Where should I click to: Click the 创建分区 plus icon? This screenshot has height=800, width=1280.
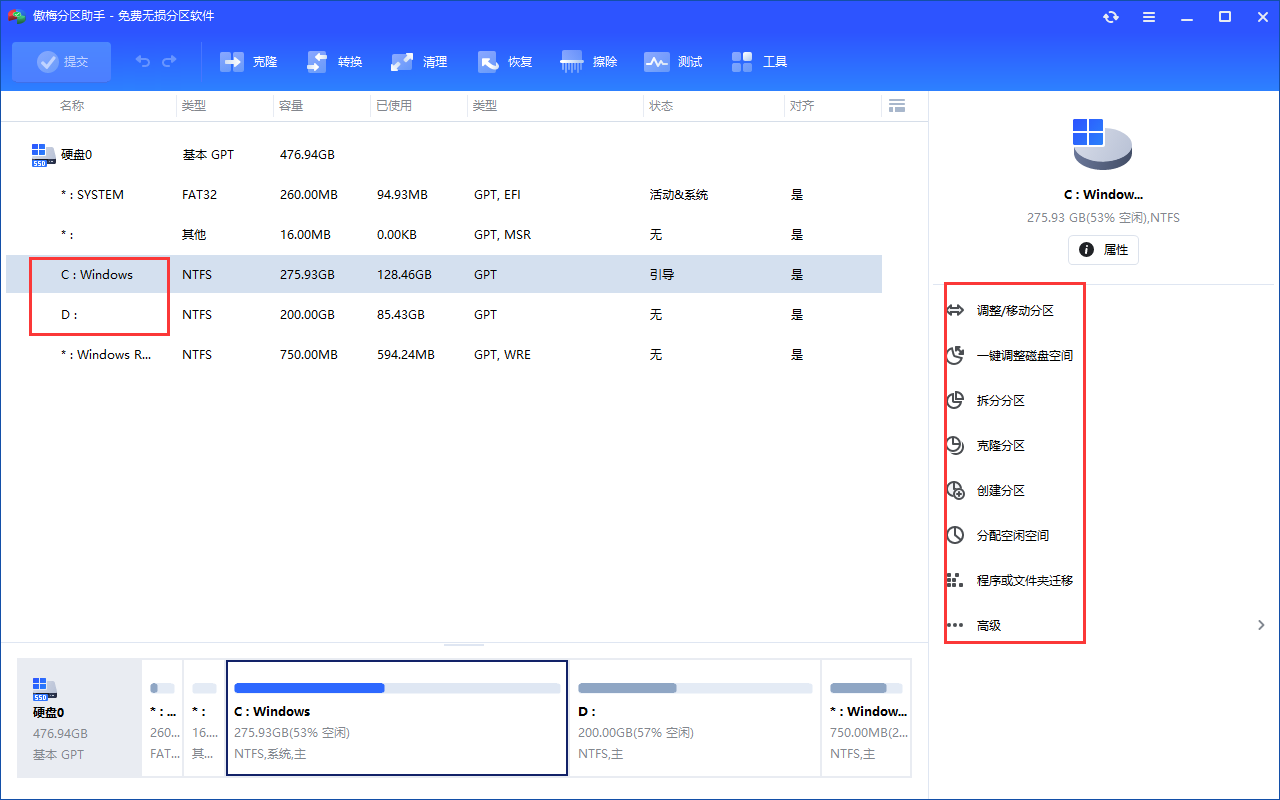click(955, 490)
